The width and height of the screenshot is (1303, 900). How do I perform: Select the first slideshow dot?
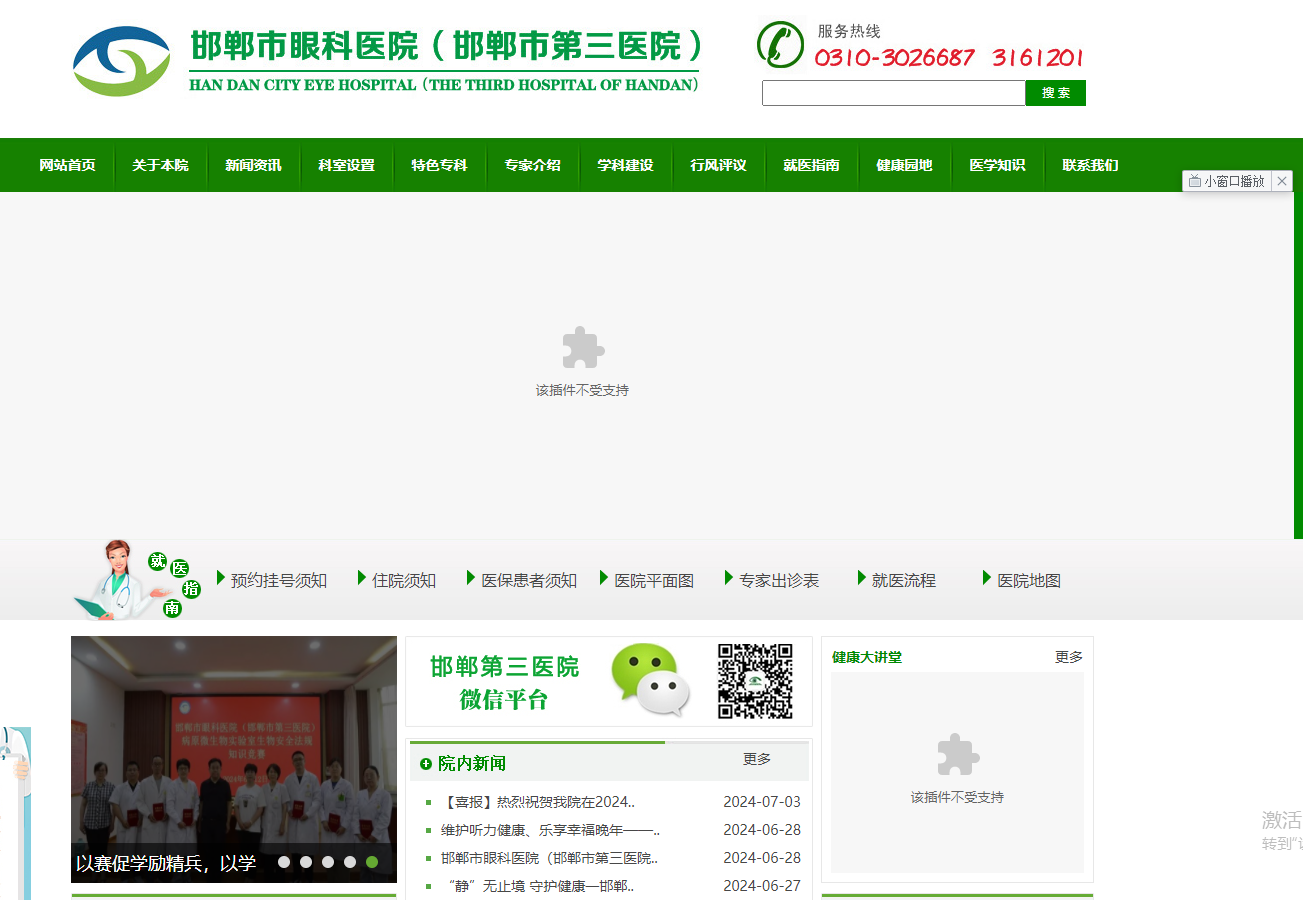[284, 862]
